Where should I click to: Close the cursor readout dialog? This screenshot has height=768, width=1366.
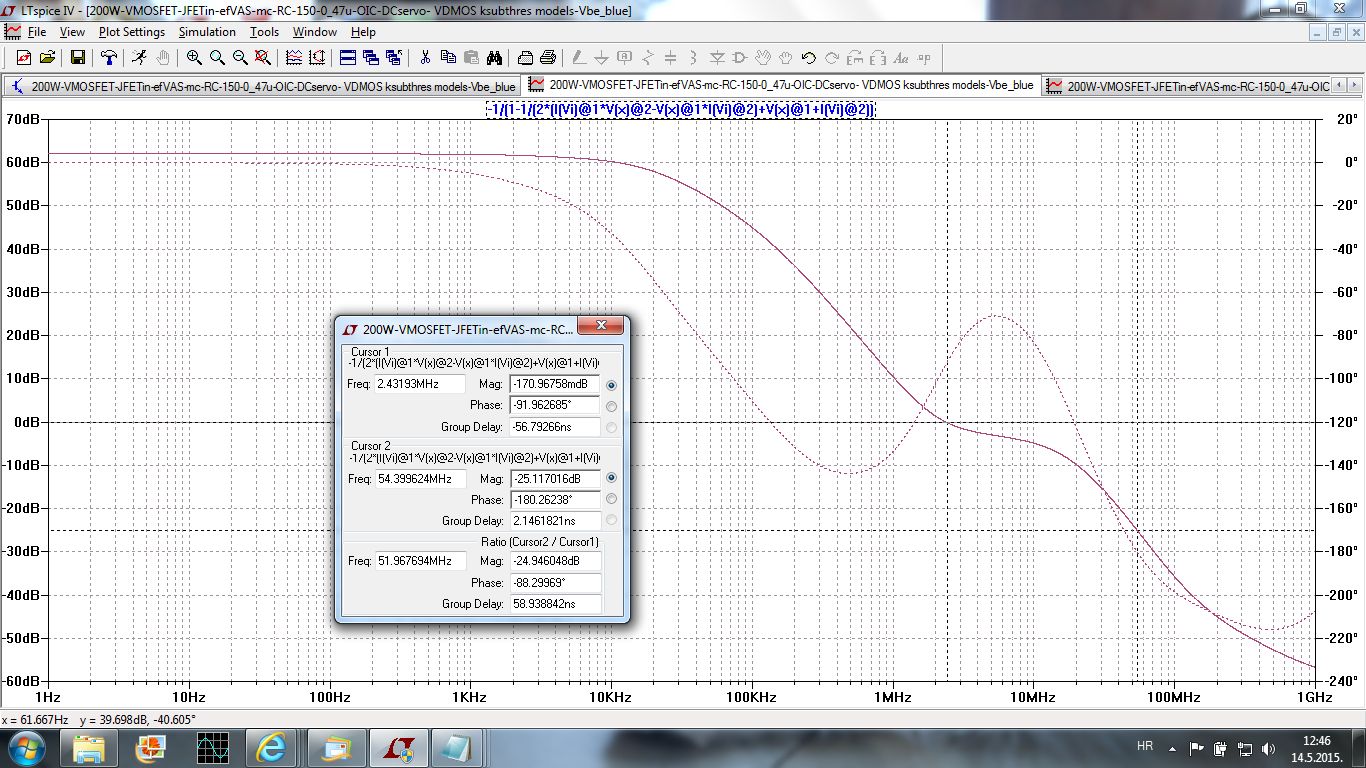602,327
